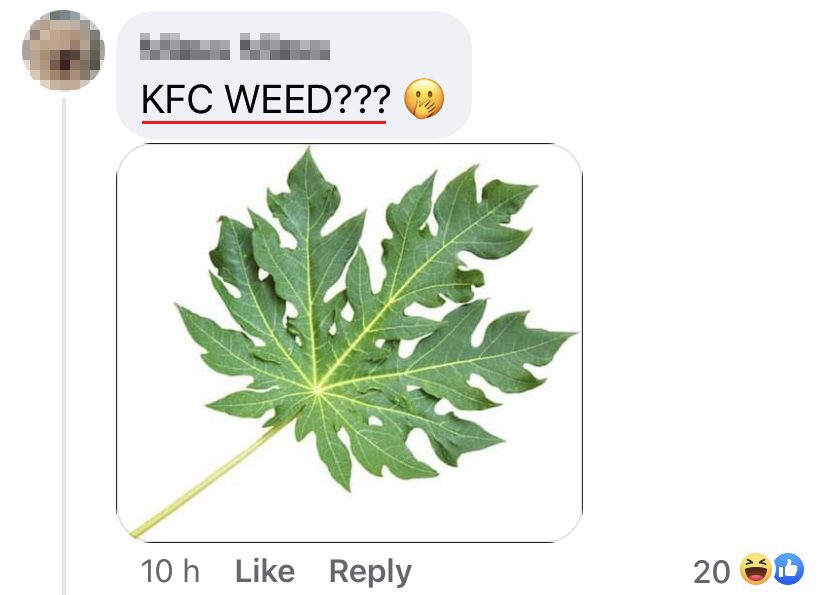Open the blurred commenter name profile link
This screenshot has height=595, width=828.
235,46
